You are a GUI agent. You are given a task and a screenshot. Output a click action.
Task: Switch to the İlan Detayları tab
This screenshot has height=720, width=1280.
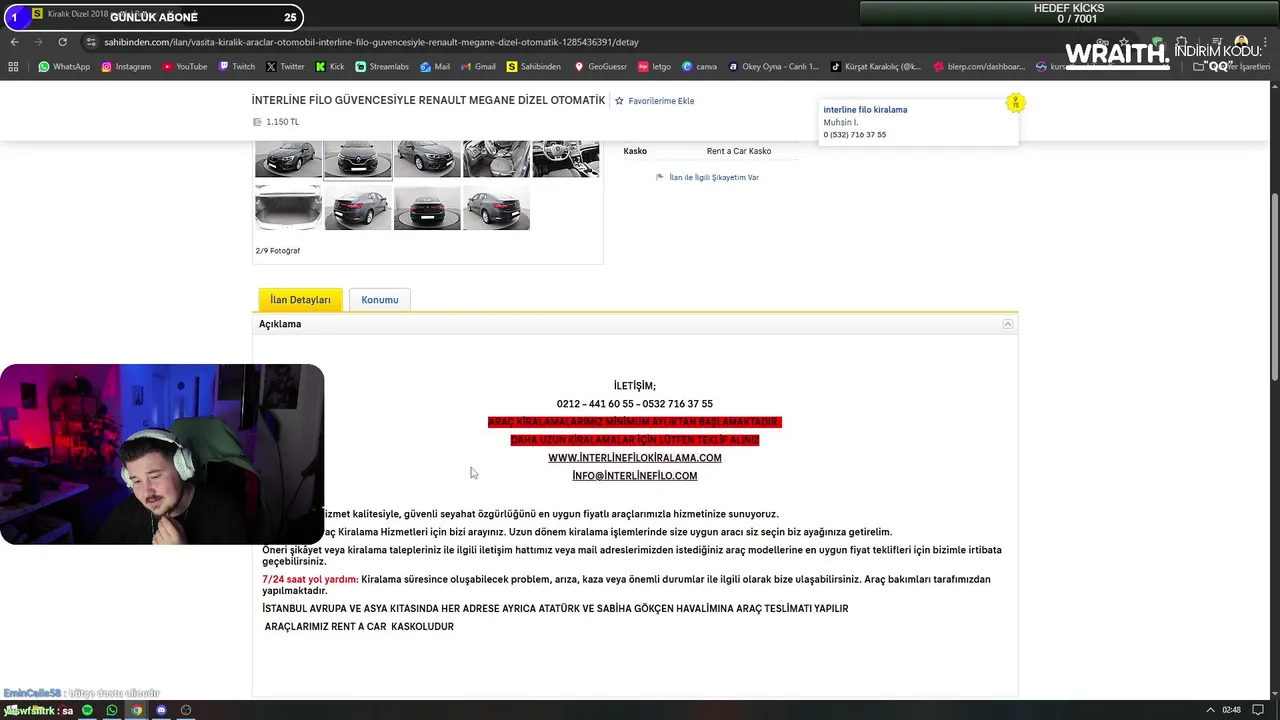point(300,300)
